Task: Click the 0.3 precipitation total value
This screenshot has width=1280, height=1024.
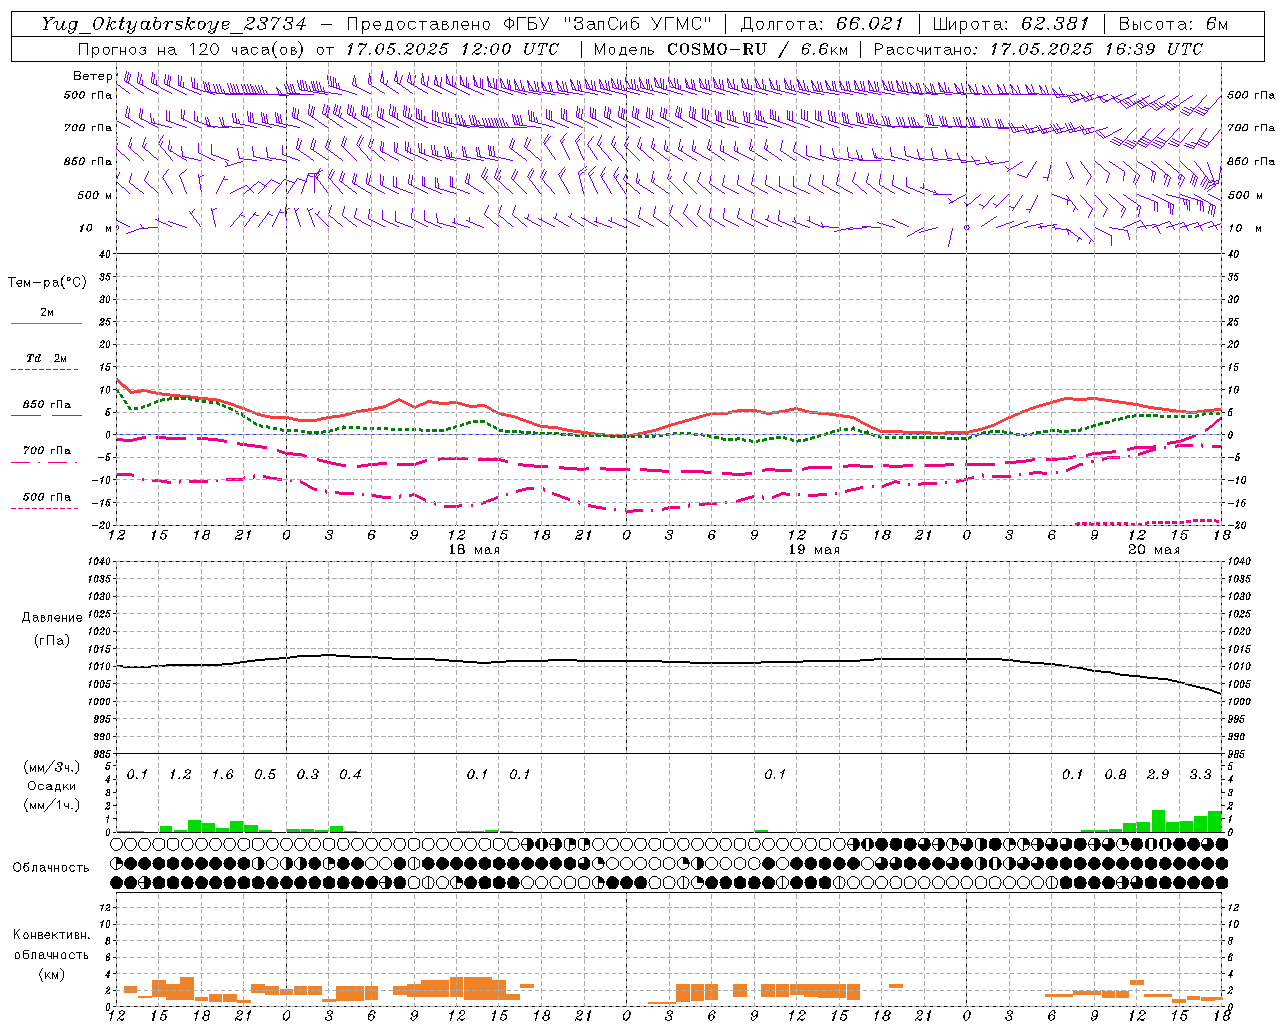Action: click(x=308, y=775)
